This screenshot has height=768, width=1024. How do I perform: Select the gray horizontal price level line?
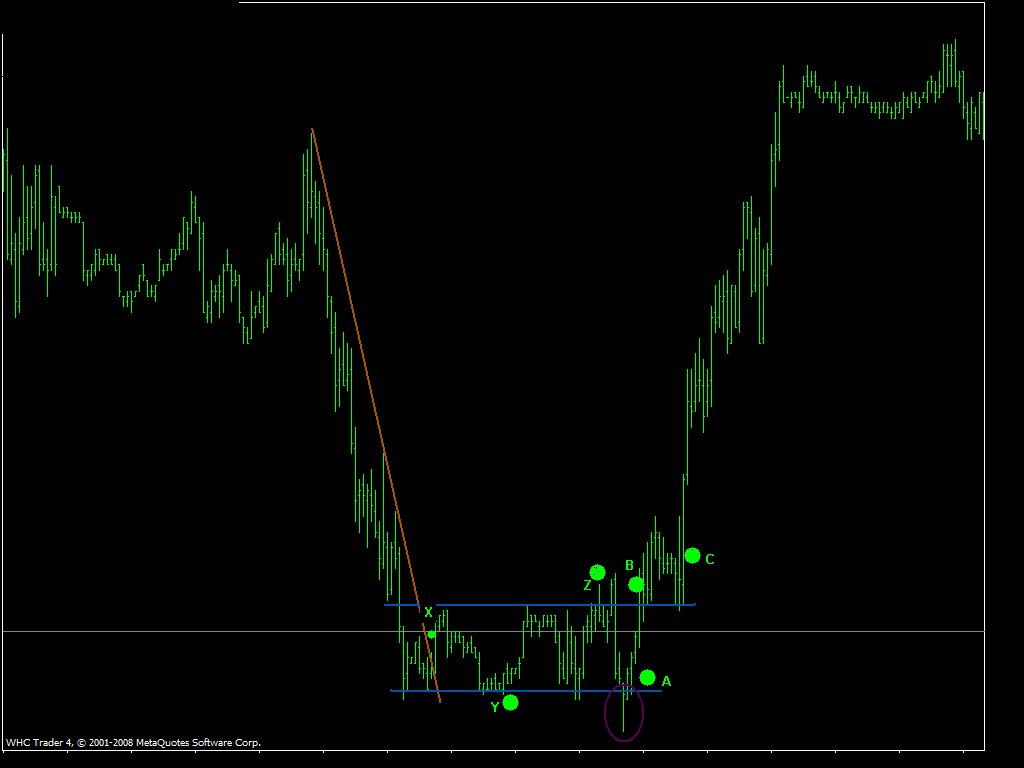pos(494,632)
